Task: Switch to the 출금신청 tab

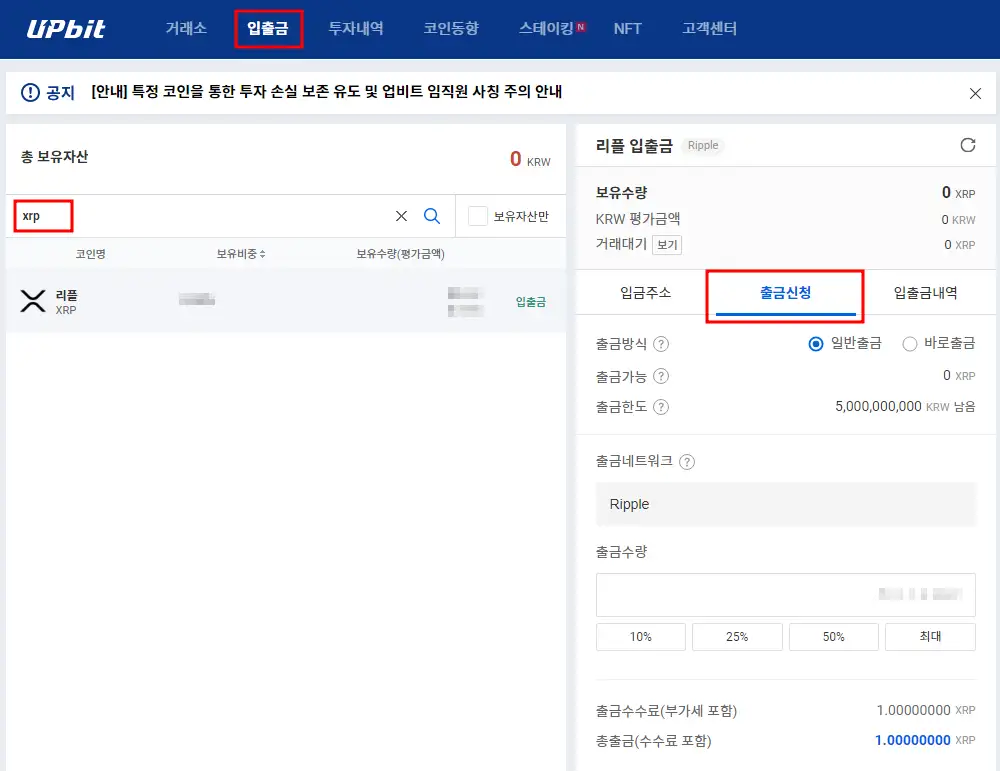Action: click(786, 293)
